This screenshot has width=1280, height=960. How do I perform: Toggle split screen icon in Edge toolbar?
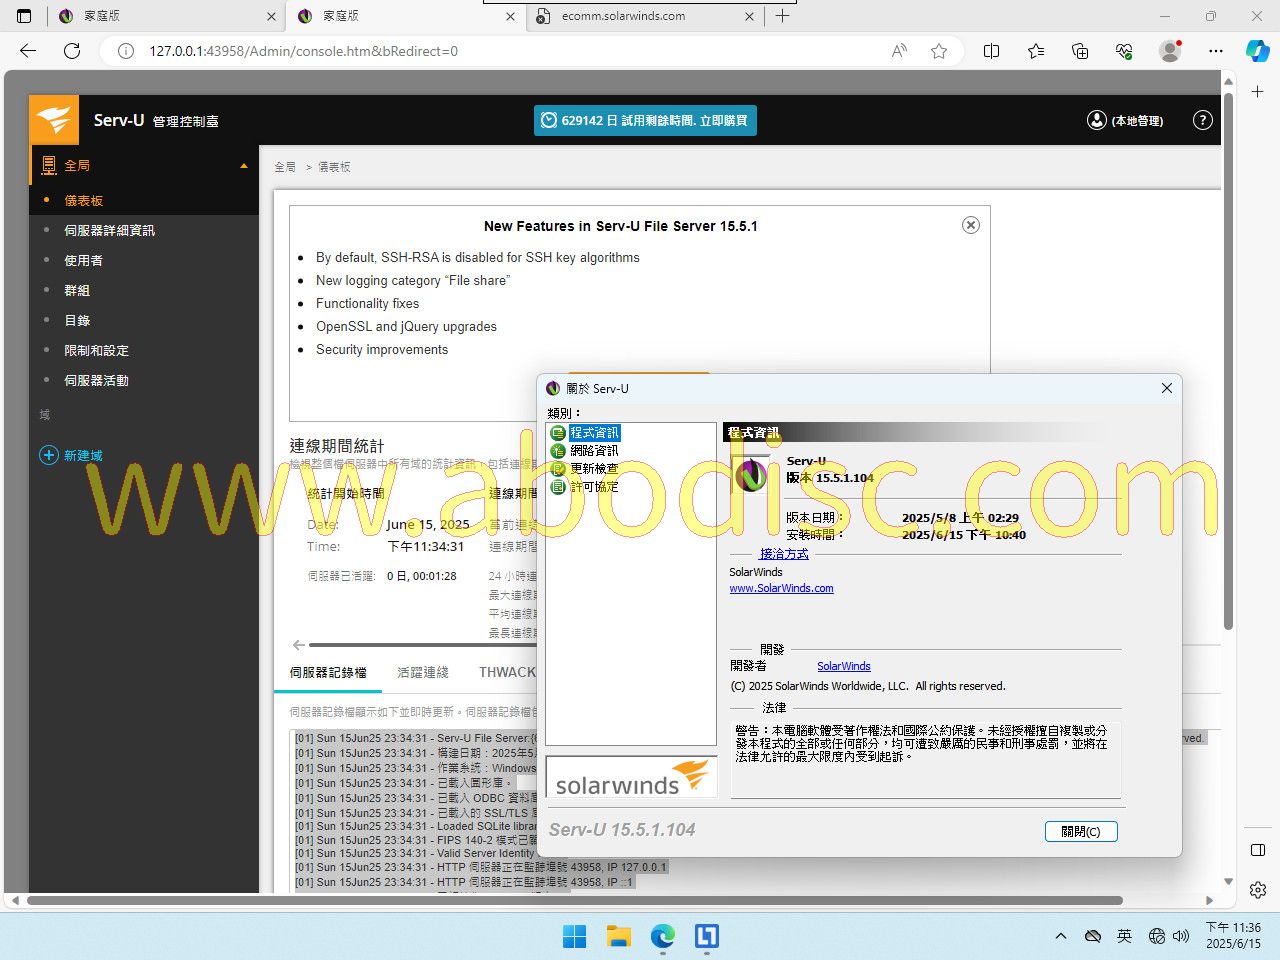[x=991, y=51]
